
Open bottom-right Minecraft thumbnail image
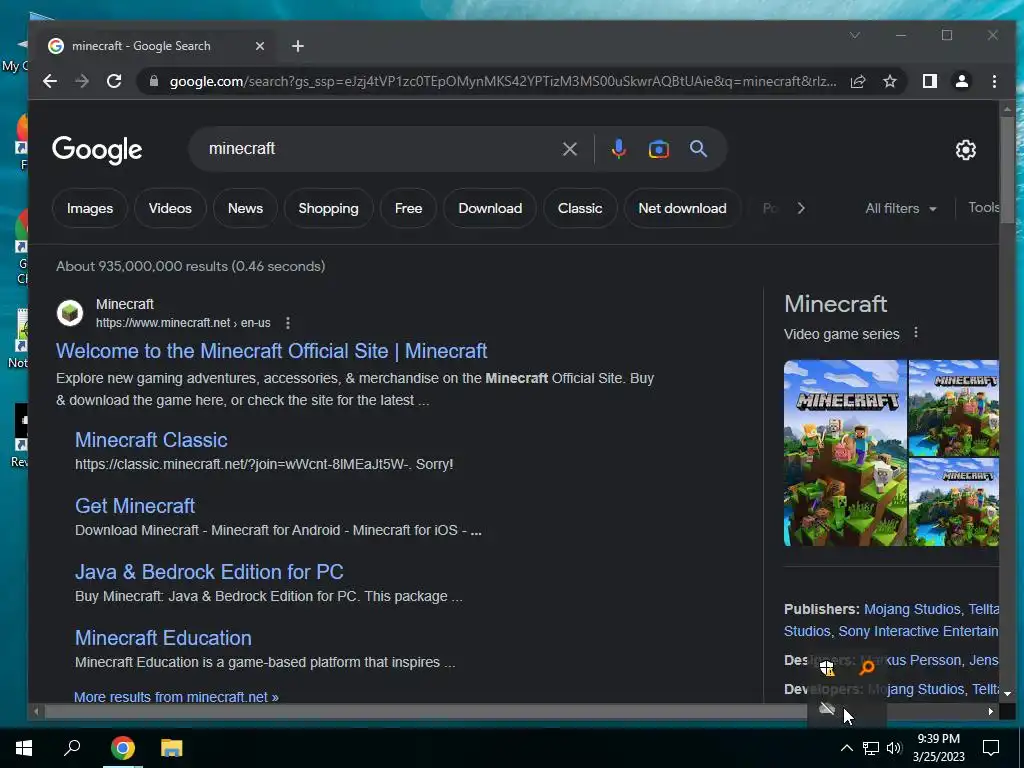(x=953, y=502)
